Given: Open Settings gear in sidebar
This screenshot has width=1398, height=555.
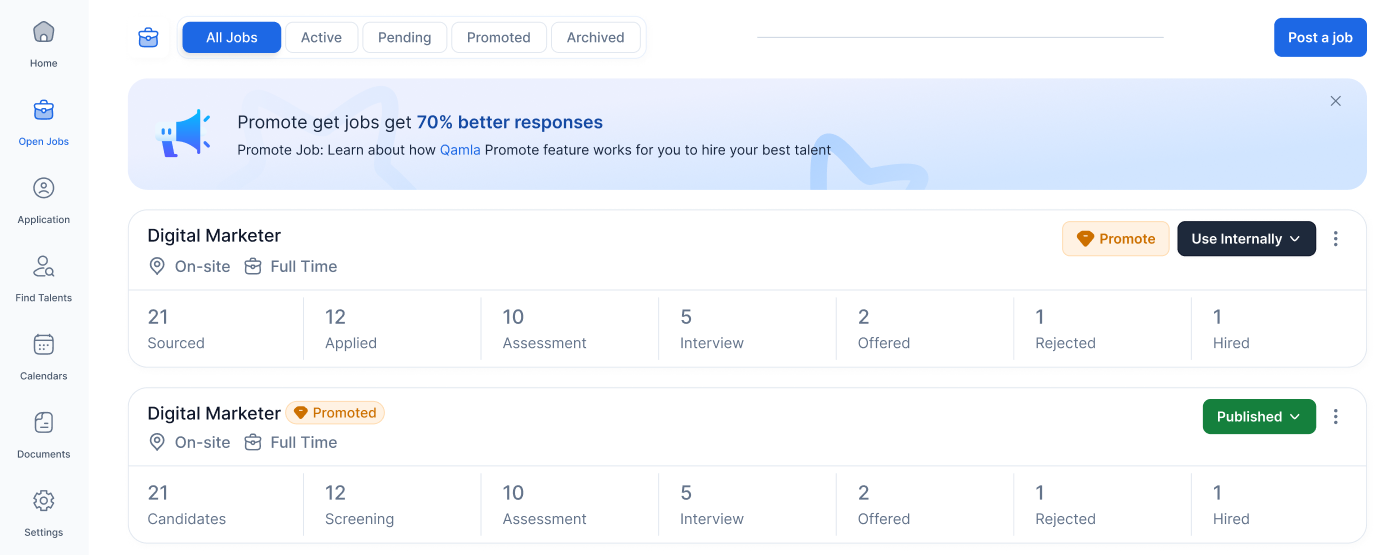Looking at the screenshot, I should [43, 501].
